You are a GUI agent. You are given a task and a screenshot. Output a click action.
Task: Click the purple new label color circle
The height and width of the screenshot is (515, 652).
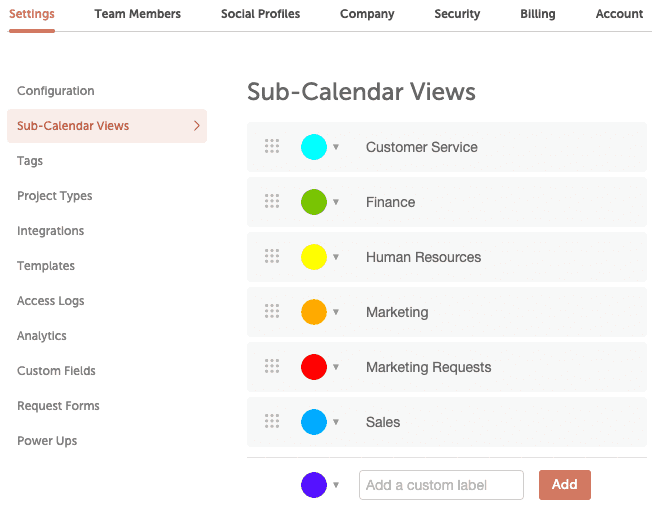pos(314,485)
